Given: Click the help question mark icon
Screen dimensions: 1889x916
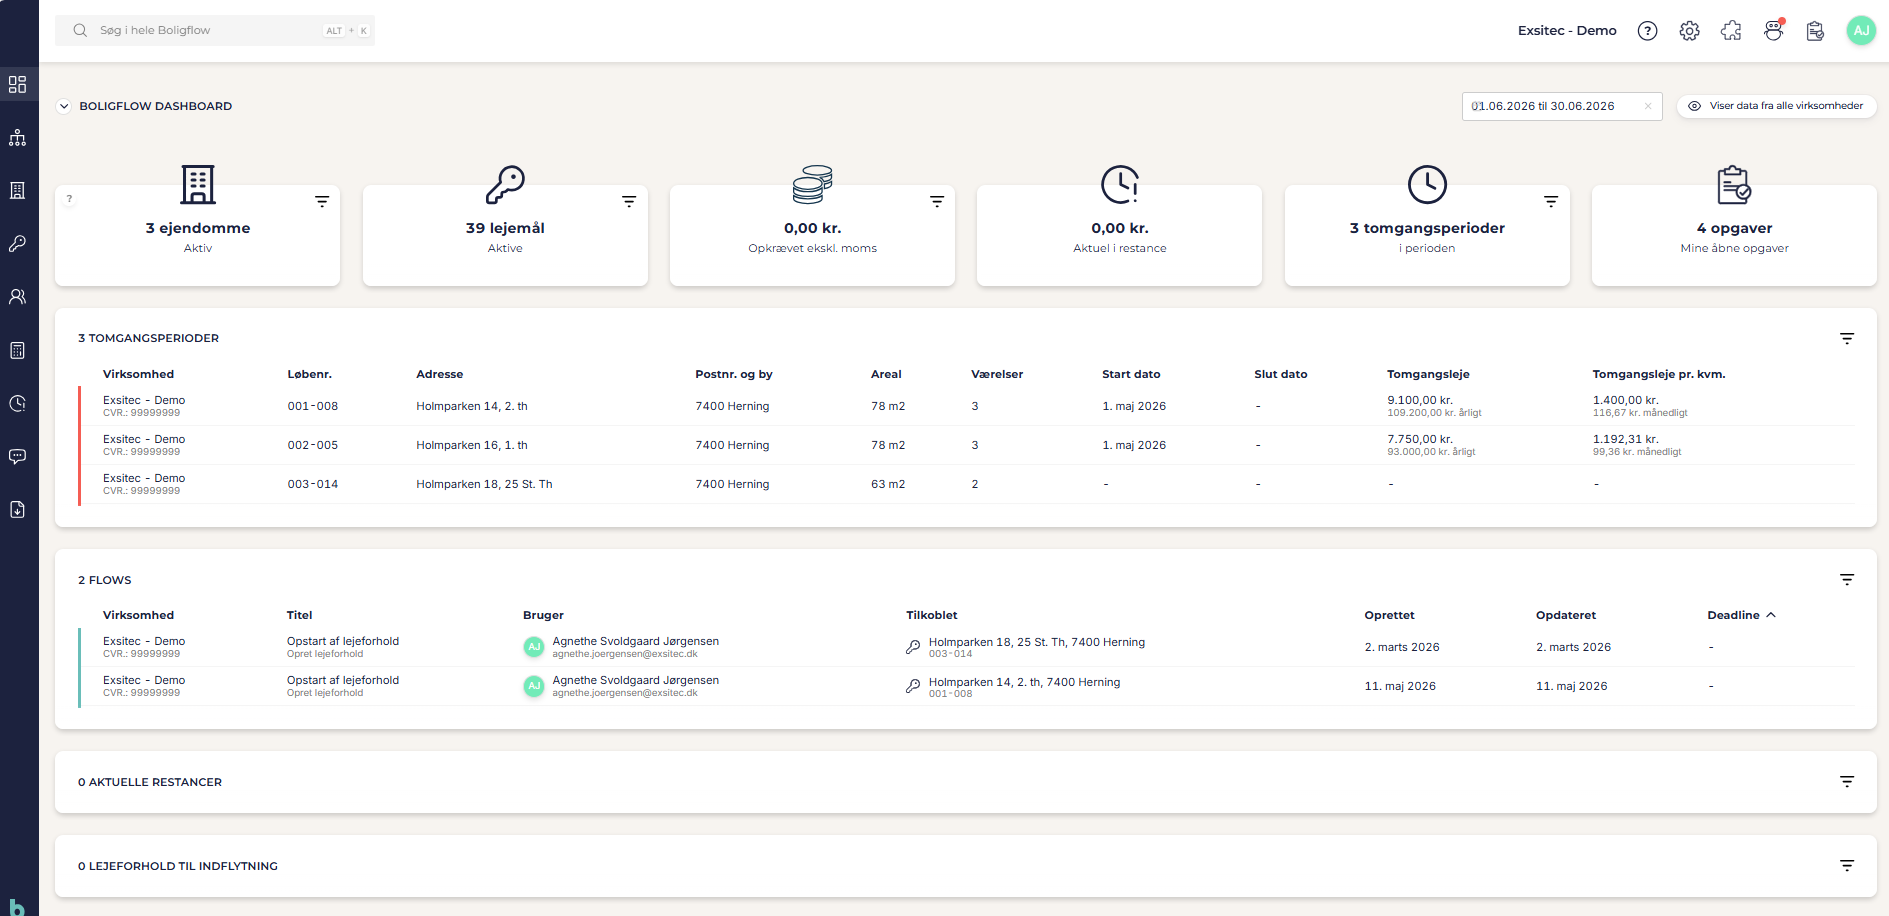Looking at the screenshot, I should pyautogui.click(x=1647, y=31).
